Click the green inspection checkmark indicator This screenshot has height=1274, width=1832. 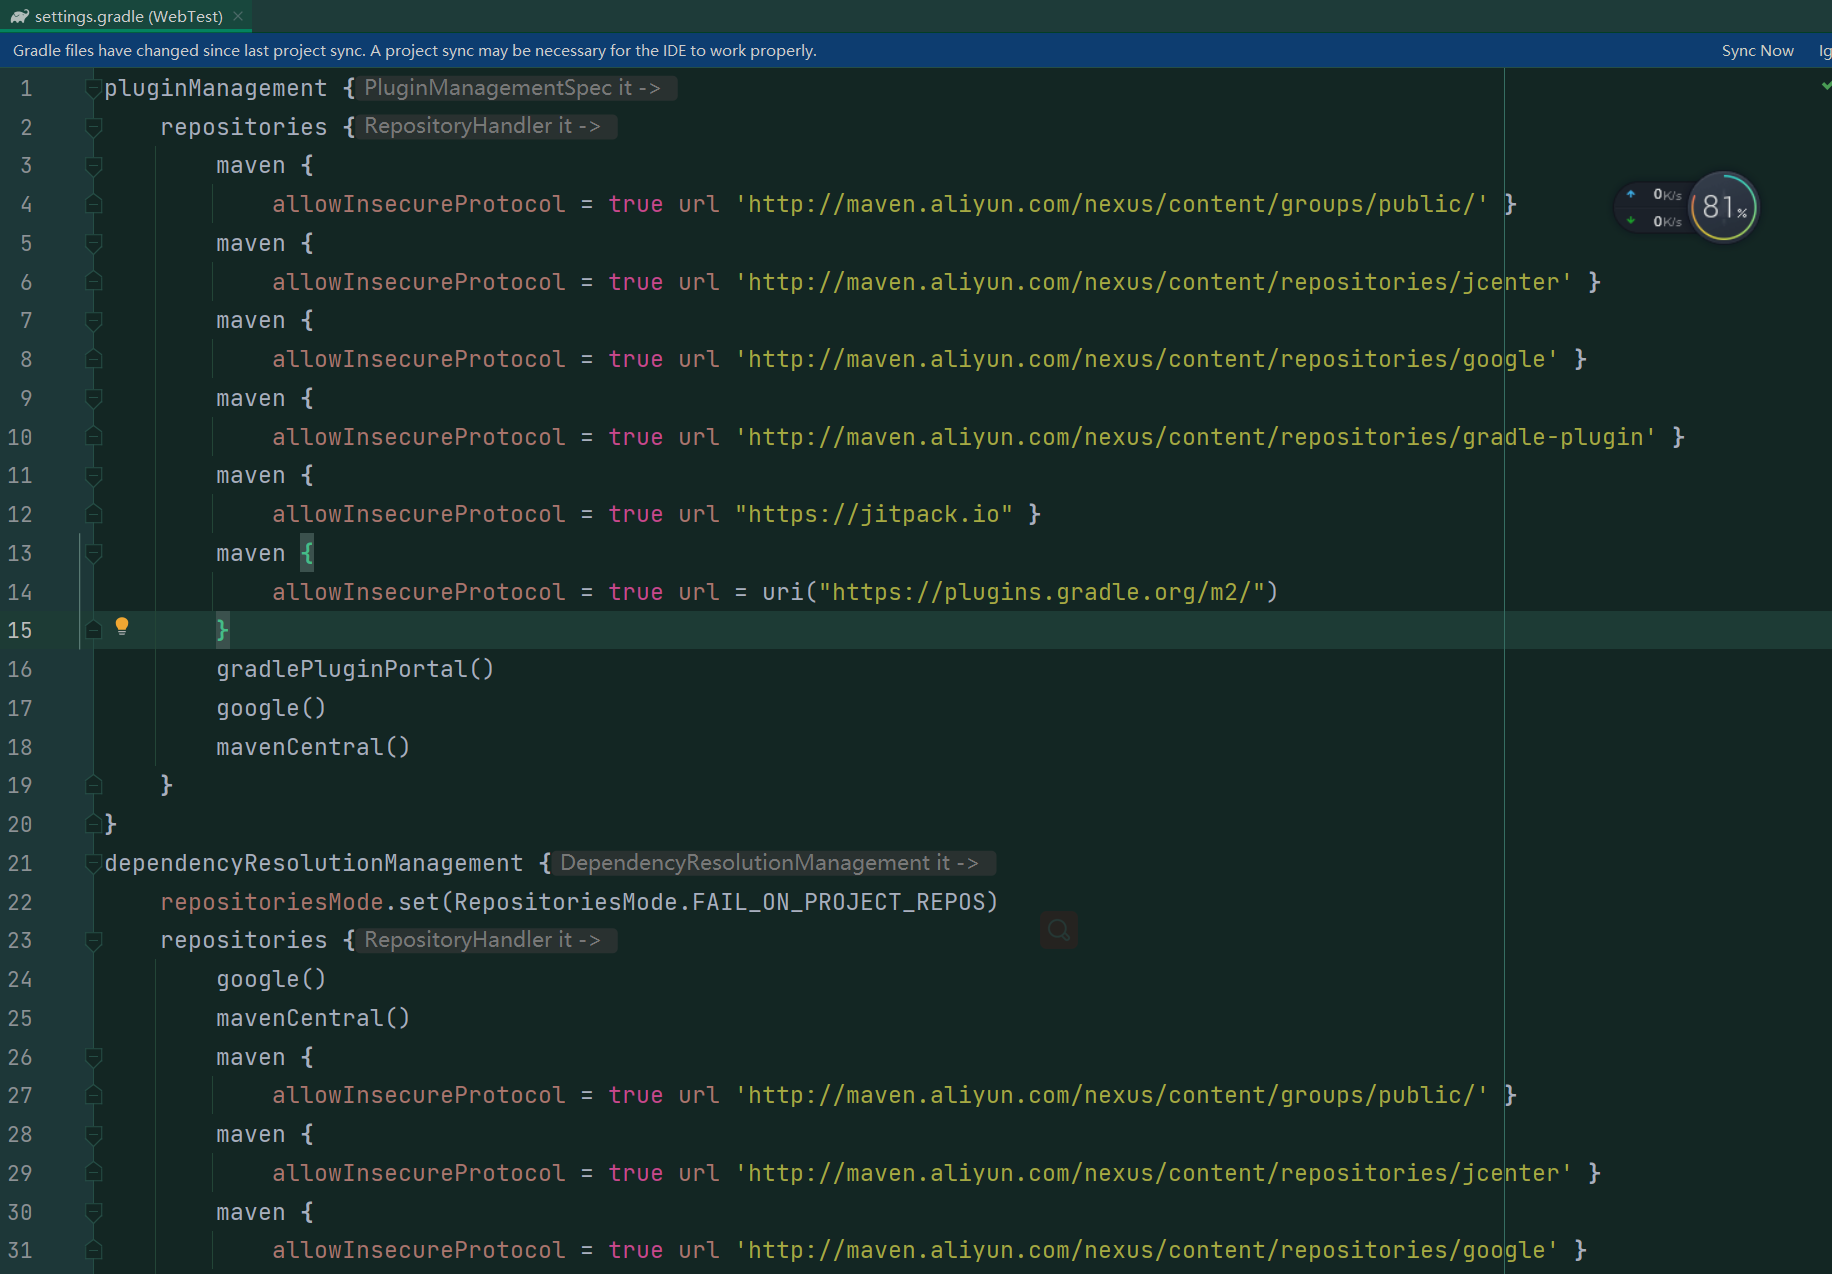1826,86
